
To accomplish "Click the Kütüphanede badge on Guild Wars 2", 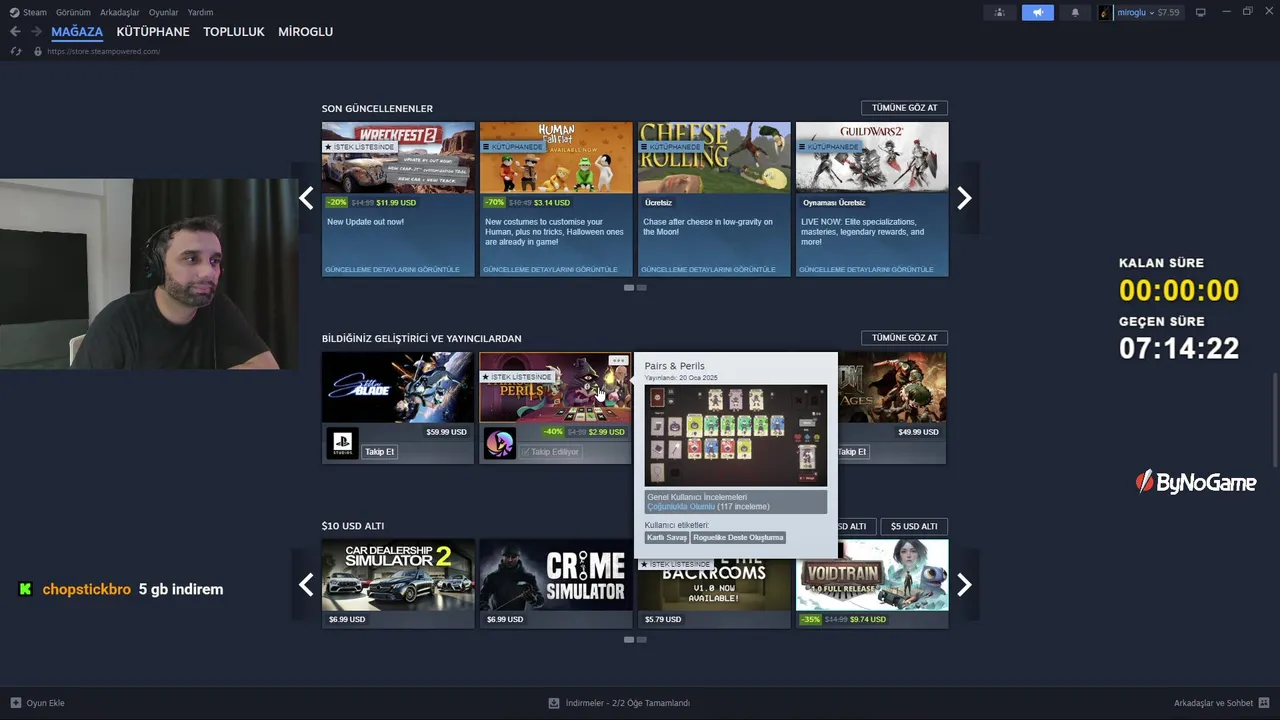I will (829, 147).
